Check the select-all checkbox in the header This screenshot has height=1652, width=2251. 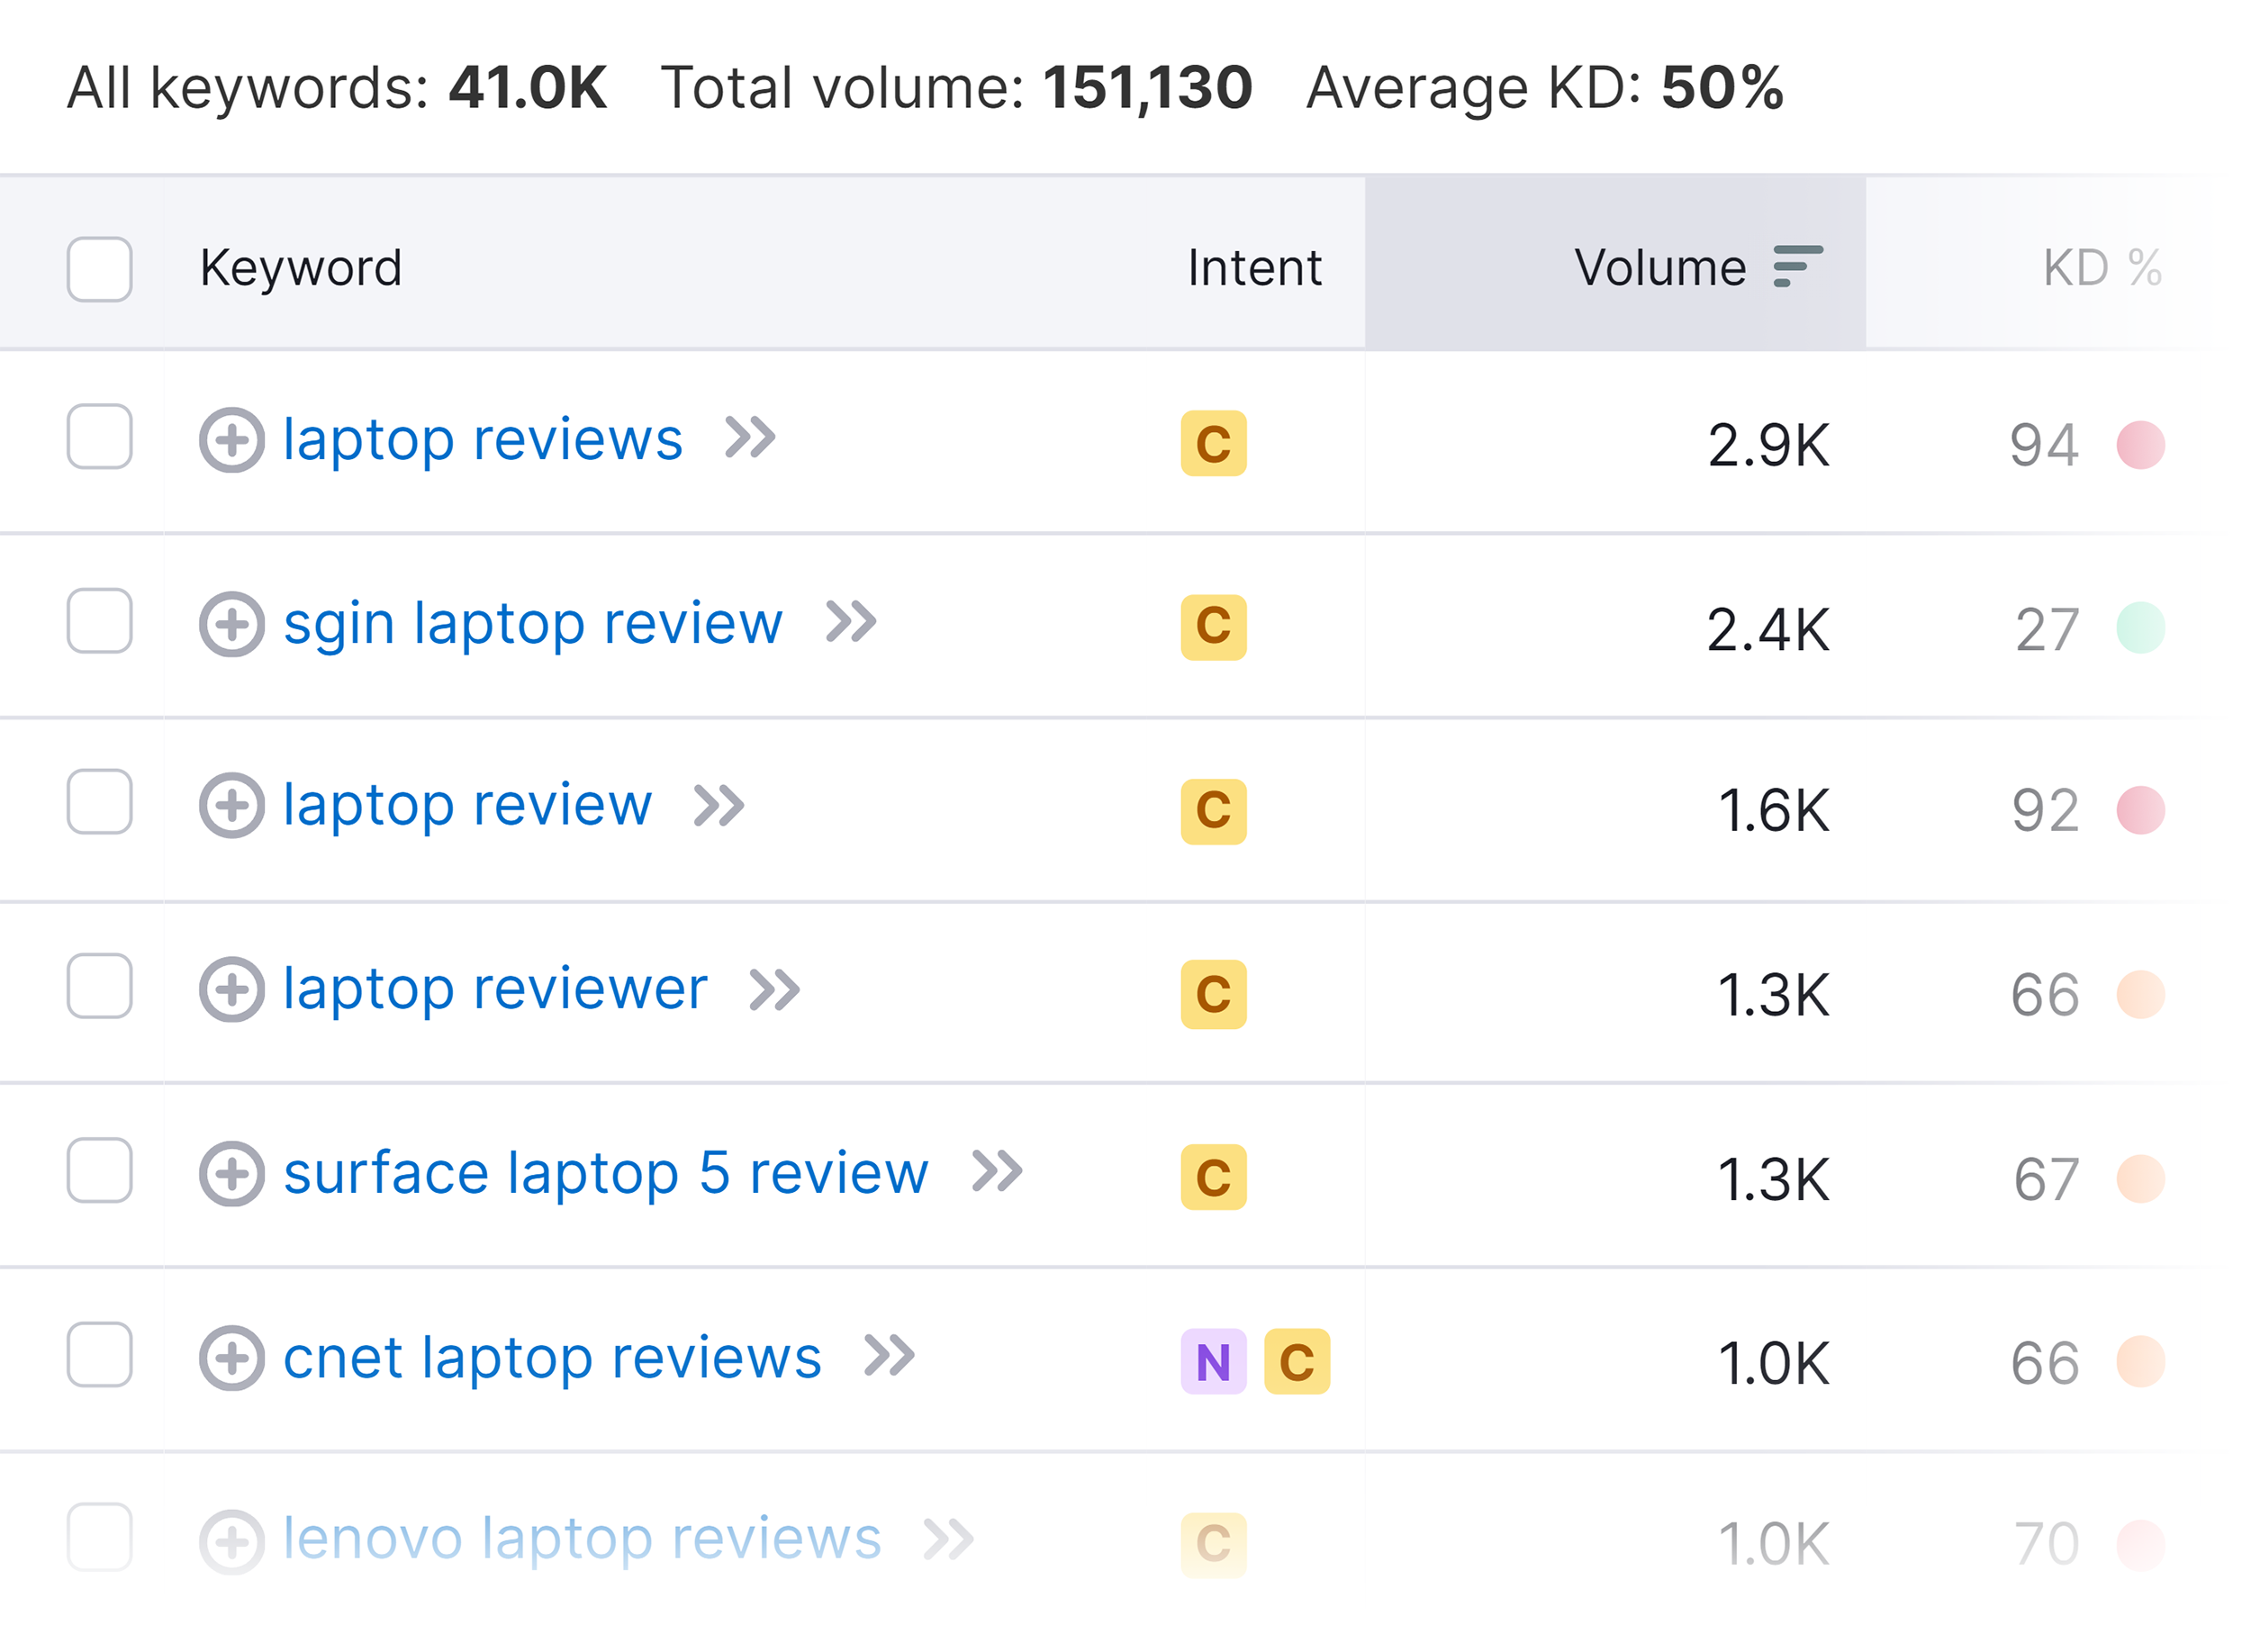[x=98, y=267]
